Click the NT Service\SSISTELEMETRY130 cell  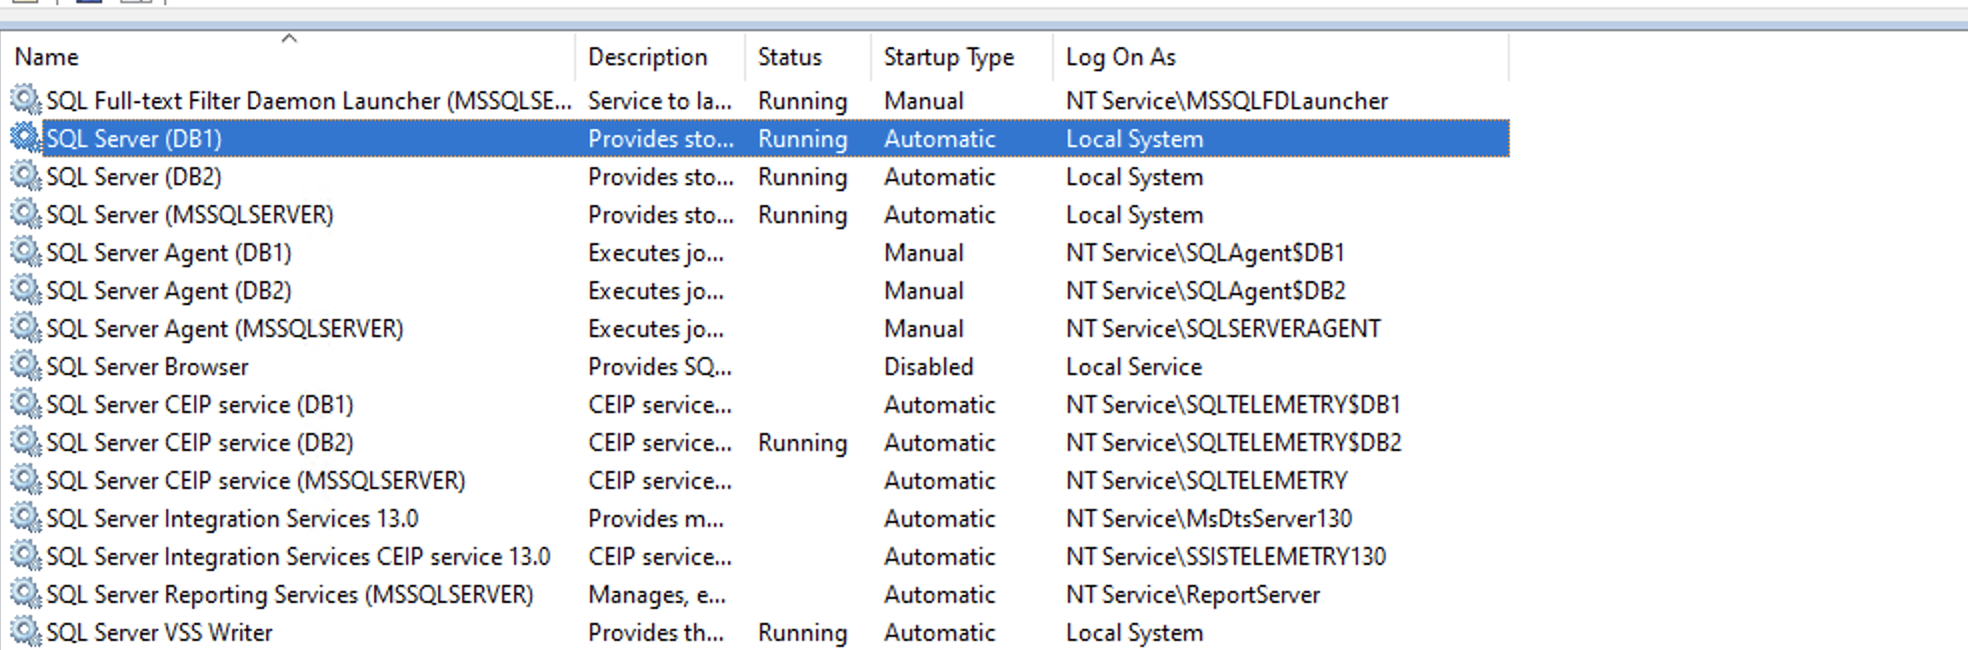[x=1226, y=557]
